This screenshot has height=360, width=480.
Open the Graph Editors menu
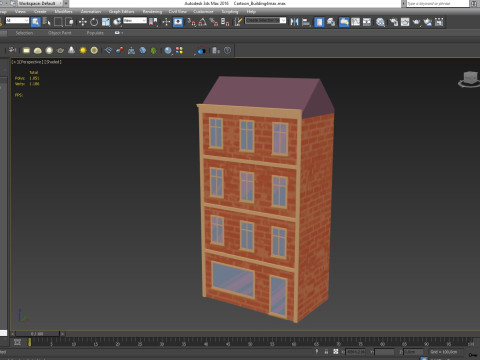point(121,12)
